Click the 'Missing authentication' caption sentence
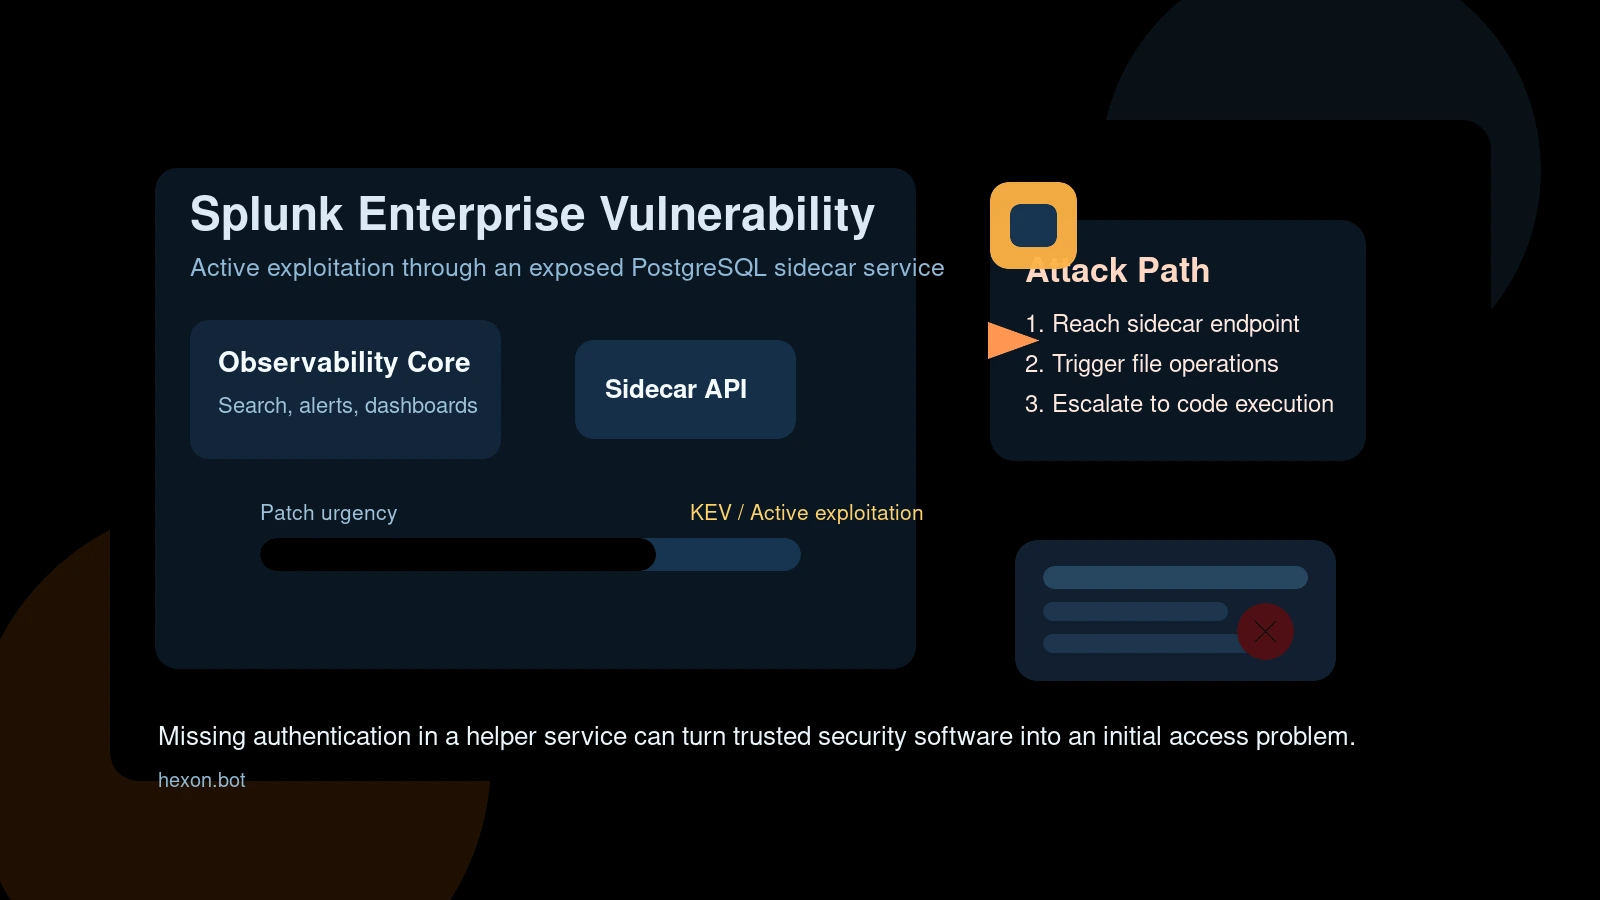Image resolution: width=1600 pixels, height=900 pixels. tap(756, 736)
